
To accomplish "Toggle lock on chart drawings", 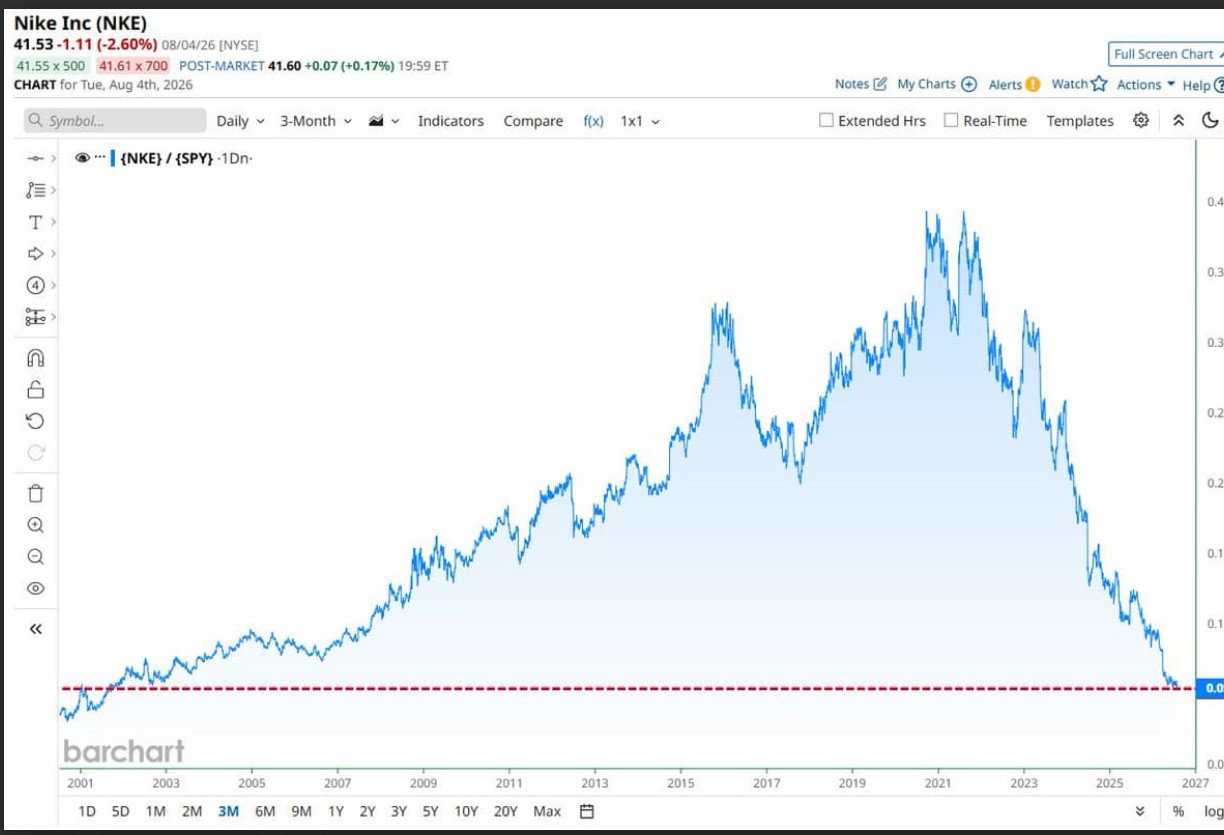I will (x=36, y=390).
